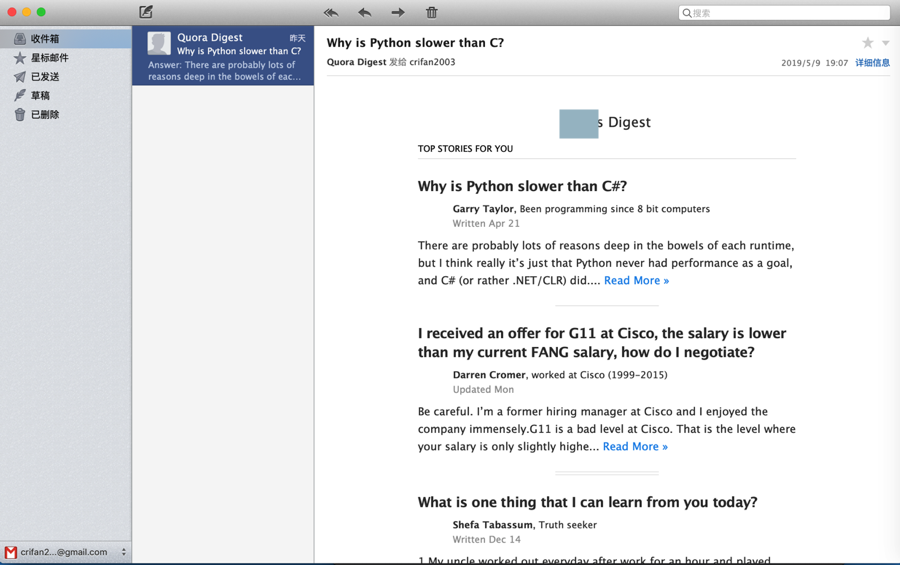The image size is (900, 565).
Task: Delete the message with the trash icon
Action: (x=432, y=12)
